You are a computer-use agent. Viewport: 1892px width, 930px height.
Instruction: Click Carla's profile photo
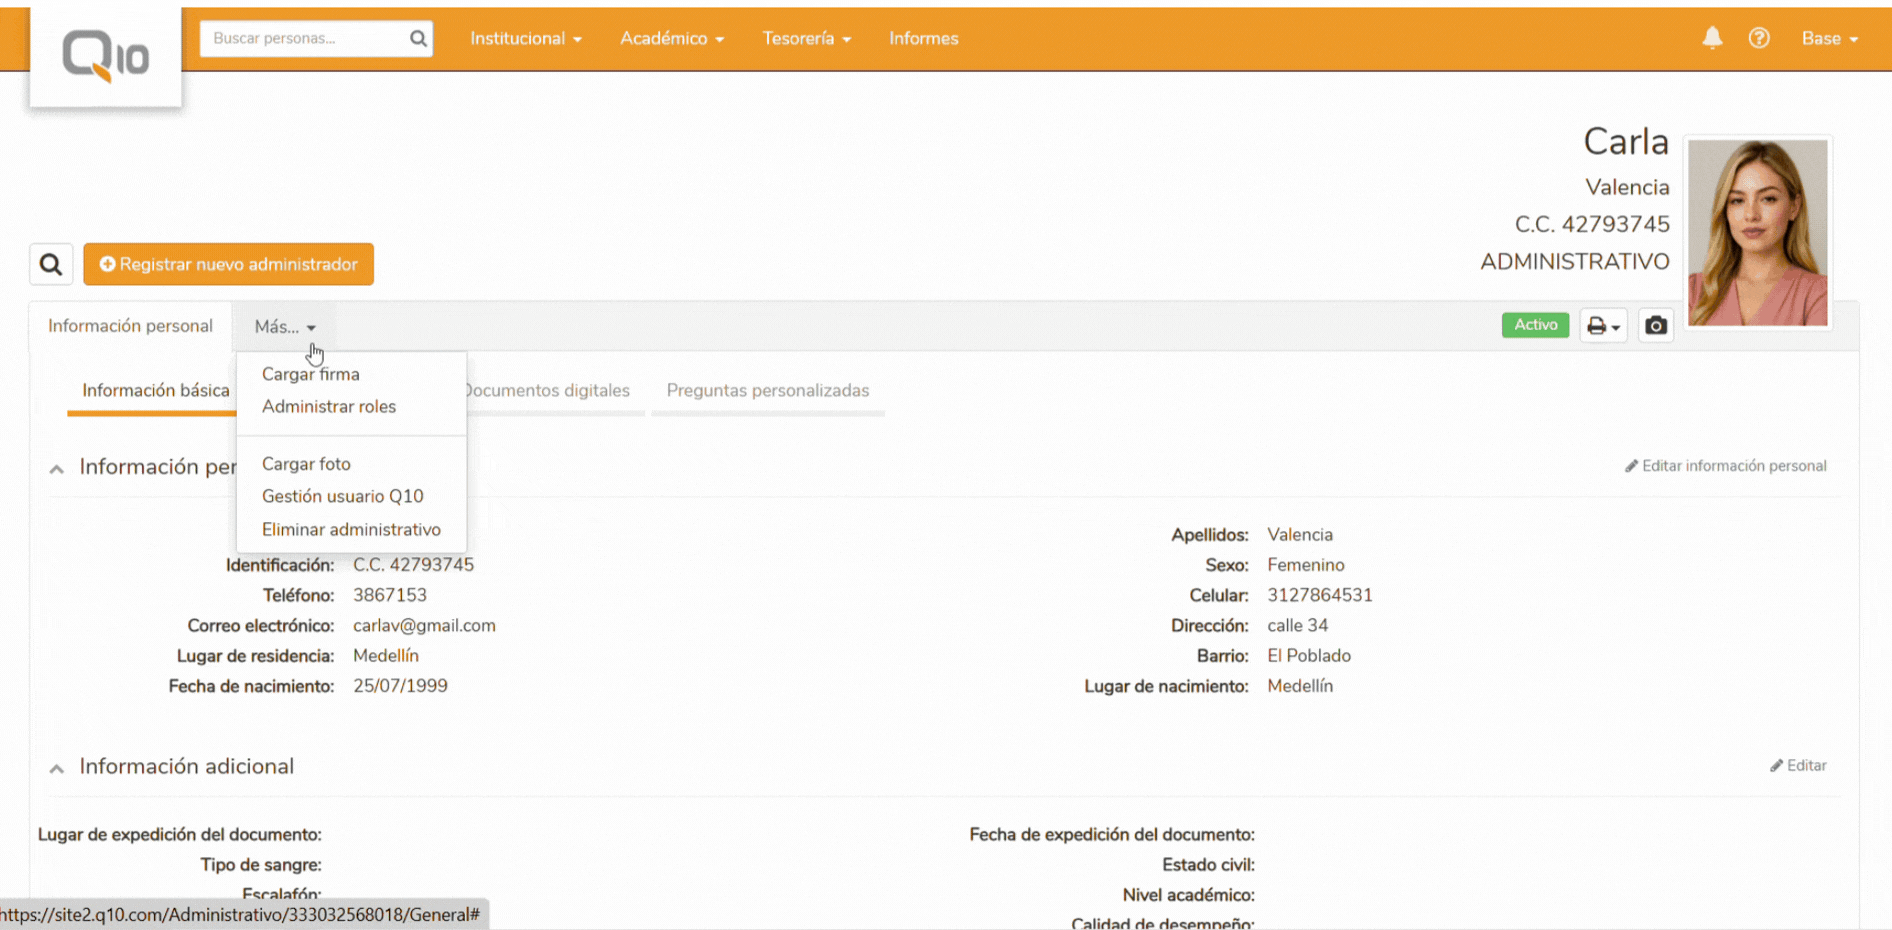[x=1757, y=232]
